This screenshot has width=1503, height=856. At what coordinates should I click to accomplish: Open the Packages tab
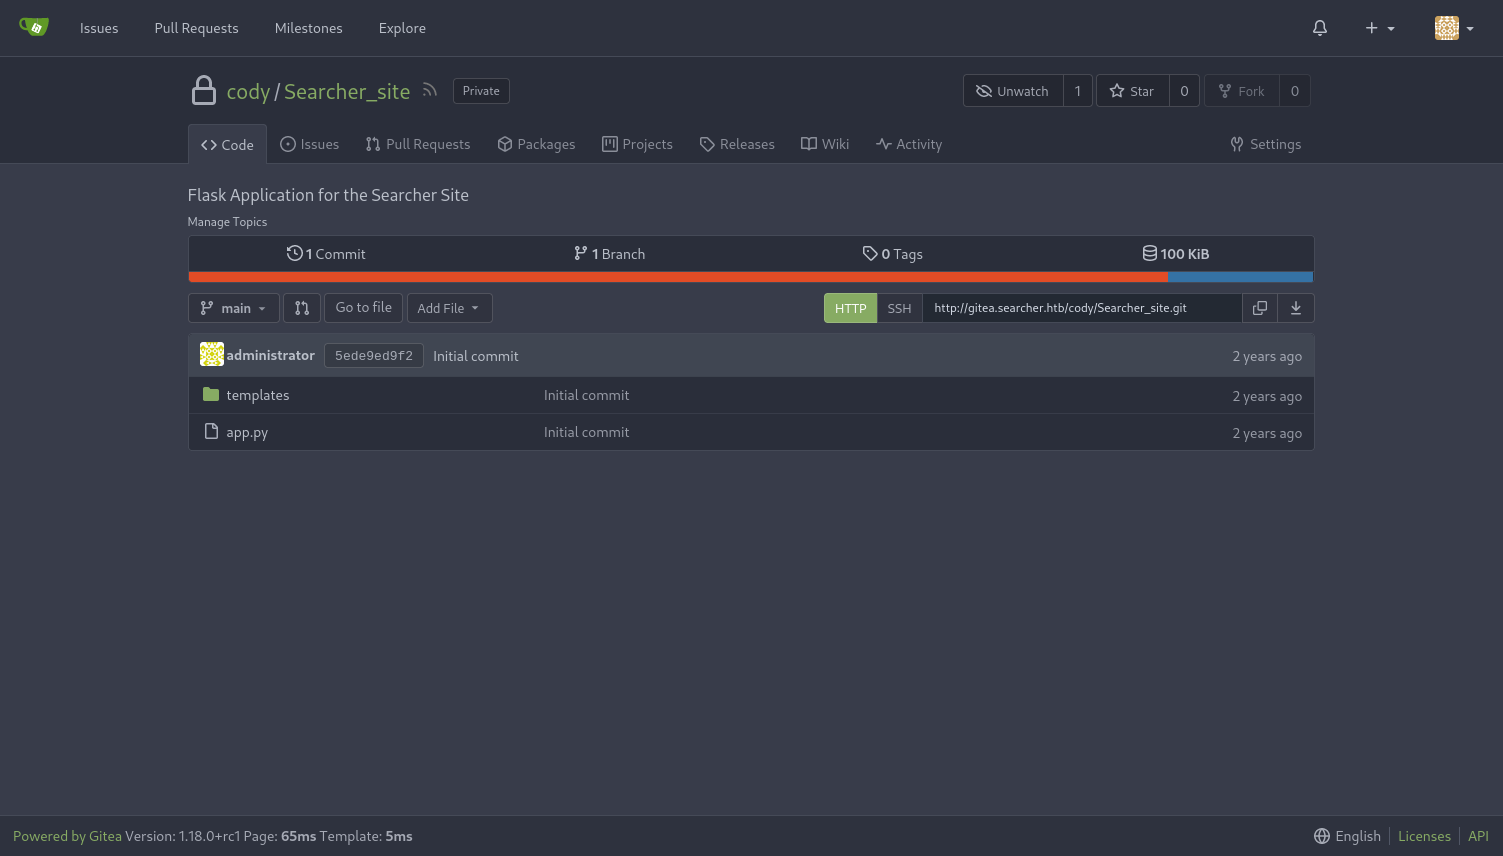coord(537,144)
